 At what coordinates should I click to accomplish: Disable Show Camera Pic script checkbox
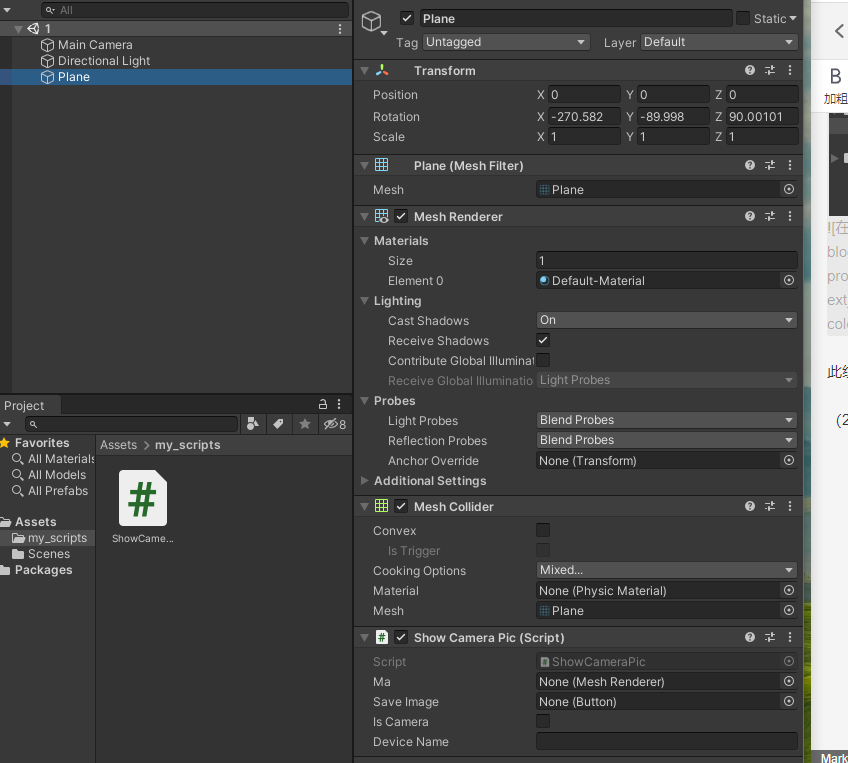point(401,637)
